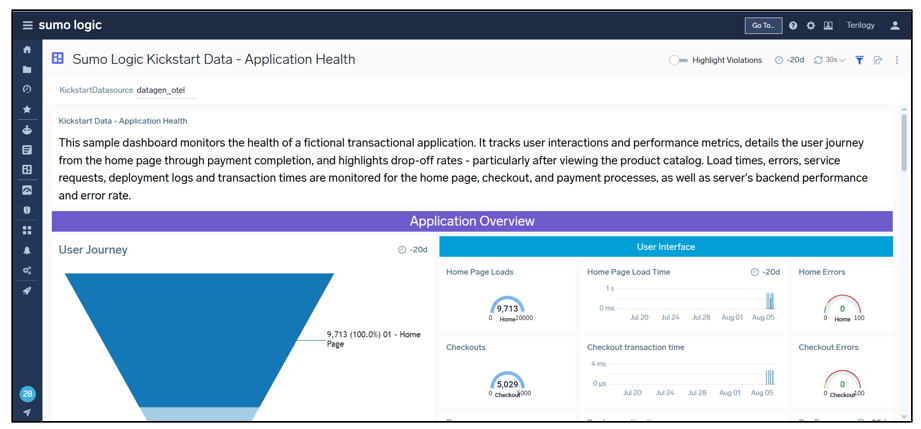Open Recents clock icon in sidebar
Screen dimensions: 921x429
[x=27, y=90]
